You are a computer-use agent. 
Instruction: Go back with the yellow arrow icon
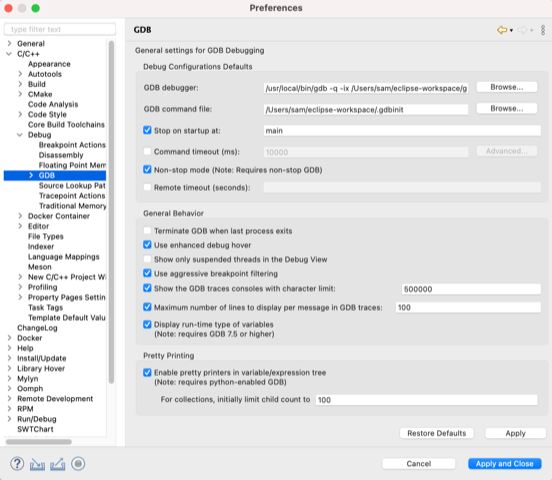pos(502,30)
